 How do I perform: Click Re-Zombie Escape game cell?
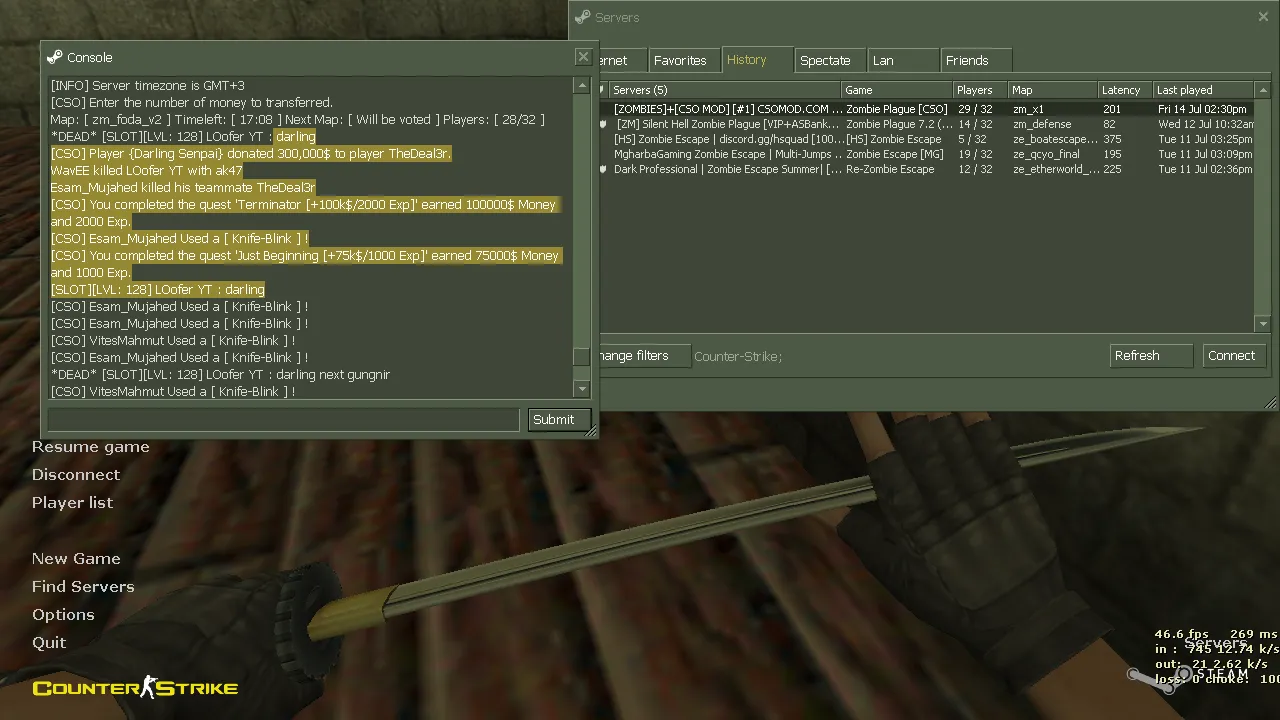coord(890,169)
